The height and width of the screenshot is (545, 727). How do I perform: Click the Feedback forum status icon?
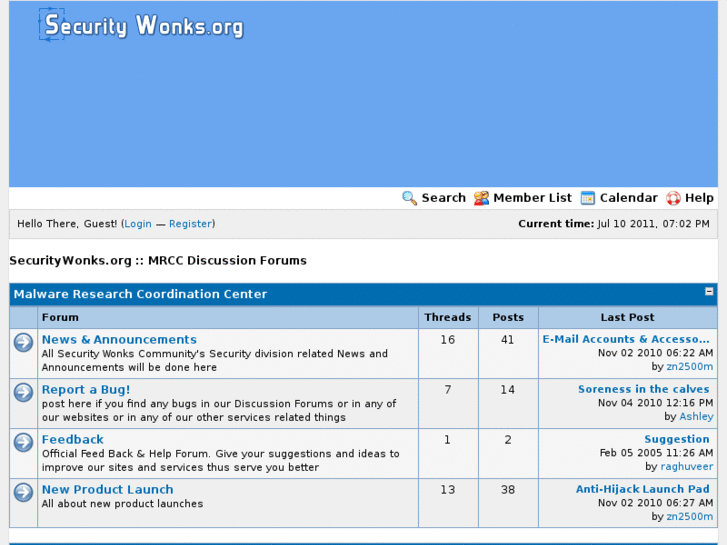click(x=23, y=442)
